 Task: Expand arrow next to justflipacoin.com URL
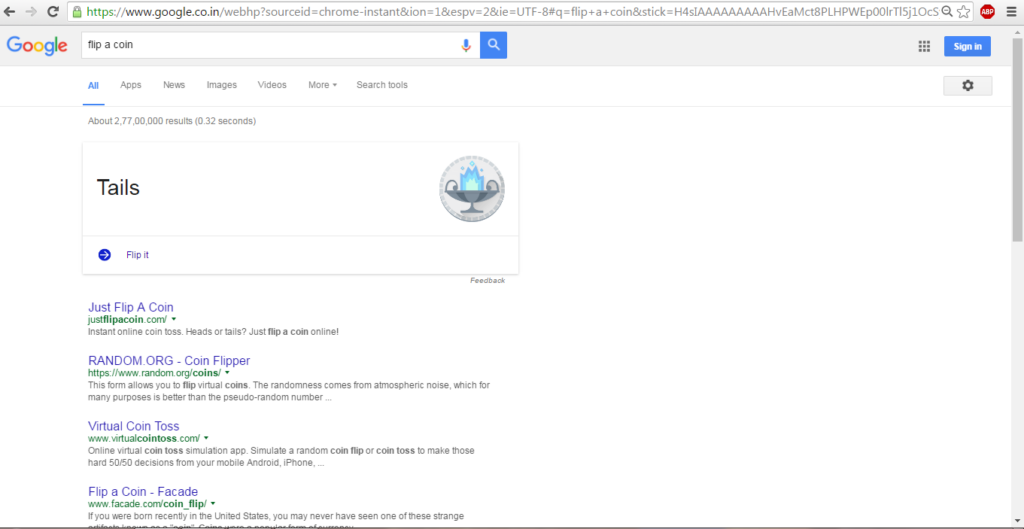174,319
